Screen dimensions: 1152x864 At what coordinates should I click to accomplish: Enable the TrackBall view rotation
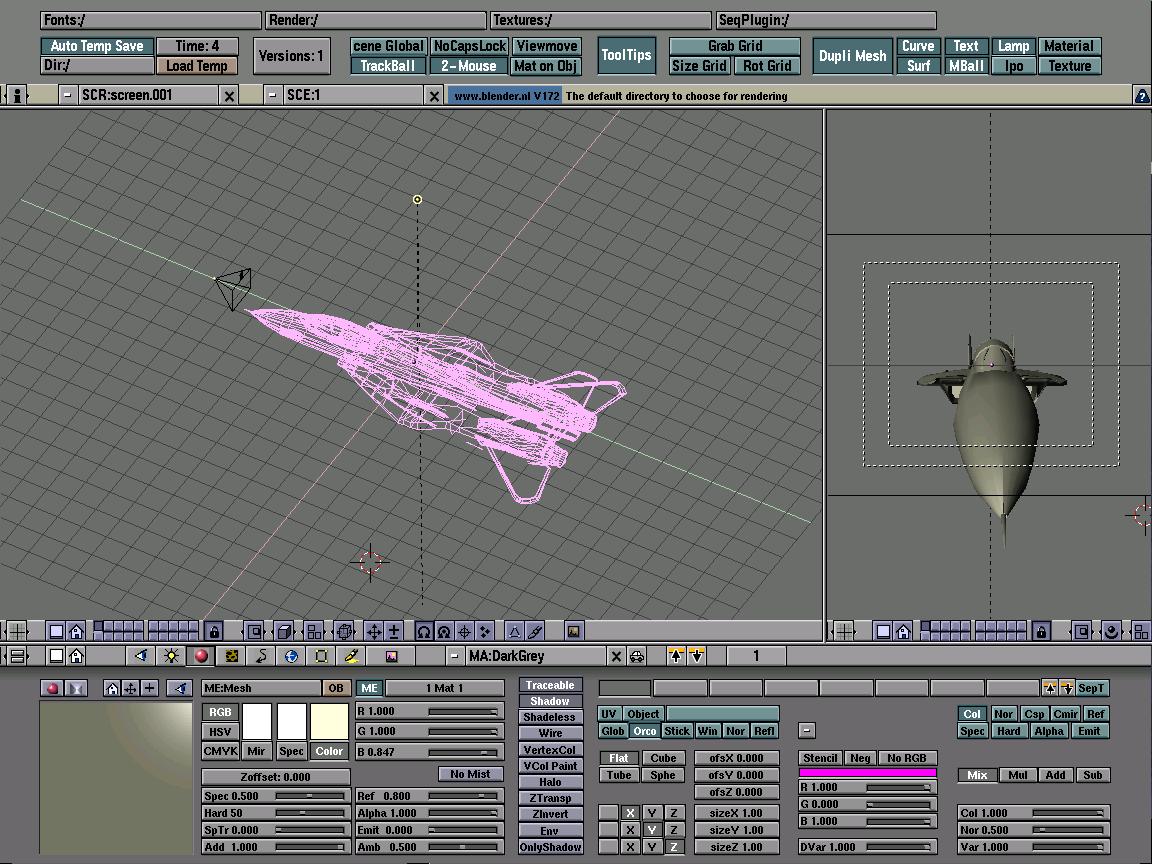(x=388, y=65)
